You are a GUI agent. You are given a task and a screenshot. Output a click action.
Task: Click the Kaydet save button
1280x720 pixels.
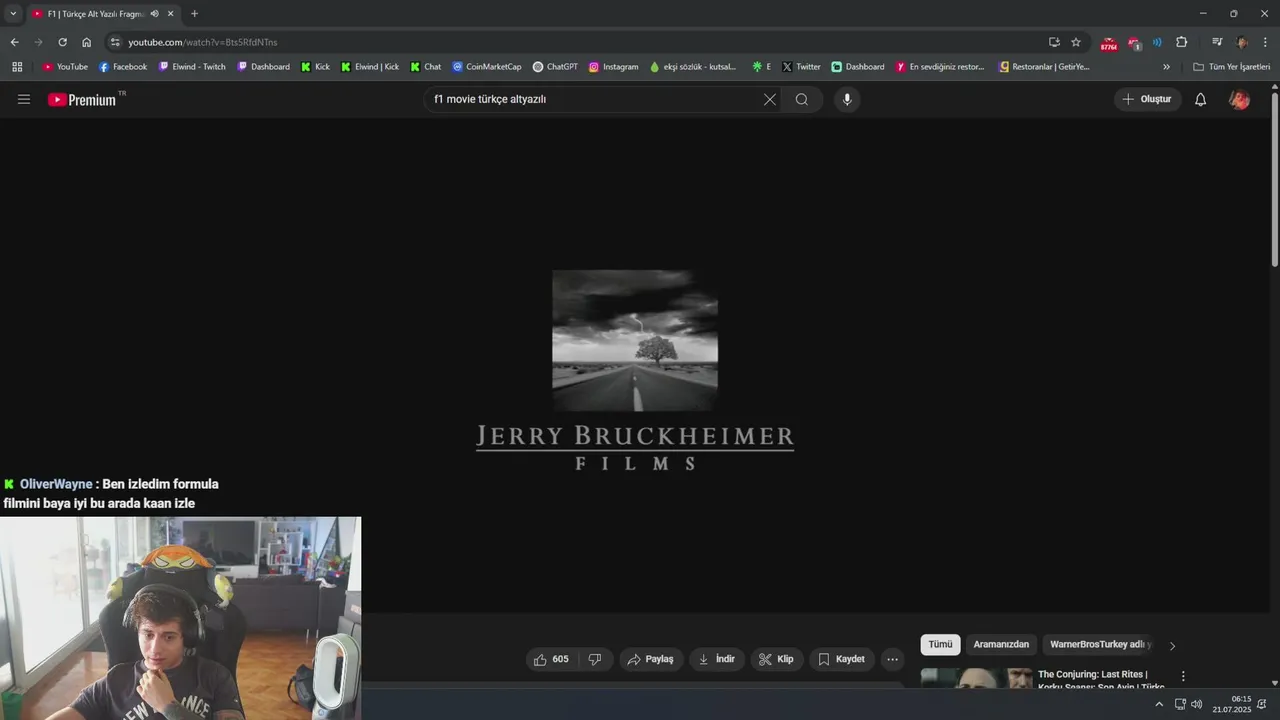[x=842, y=659]
